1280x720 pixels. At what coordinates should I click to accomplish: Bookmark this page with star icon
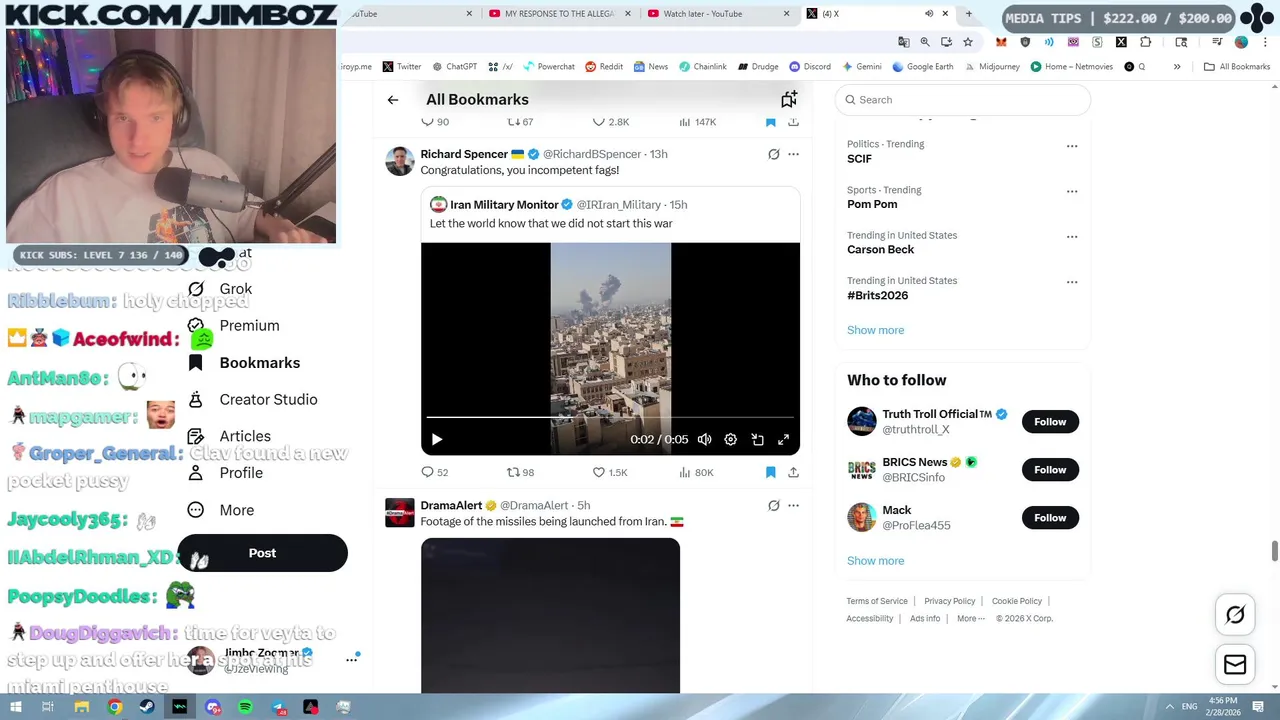[x=968, y=42]
